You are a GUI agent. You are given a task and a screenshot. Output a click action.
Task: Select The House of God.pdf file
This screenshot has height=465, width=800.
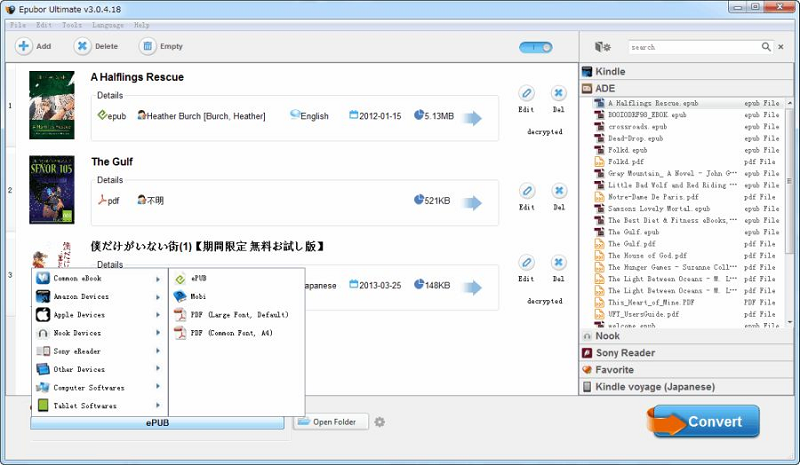[x=687, y=256]
